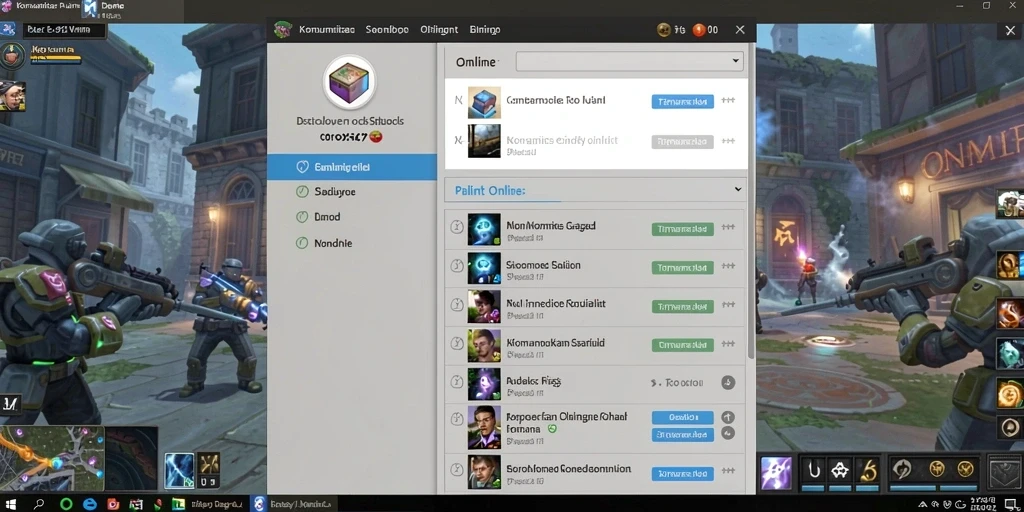Image resolution: width=1024 pixels, height=512 pixels.
Task: Click the blue button in the Gamtamoie Ro Iulanl row
Action: [x=682, y=101]
